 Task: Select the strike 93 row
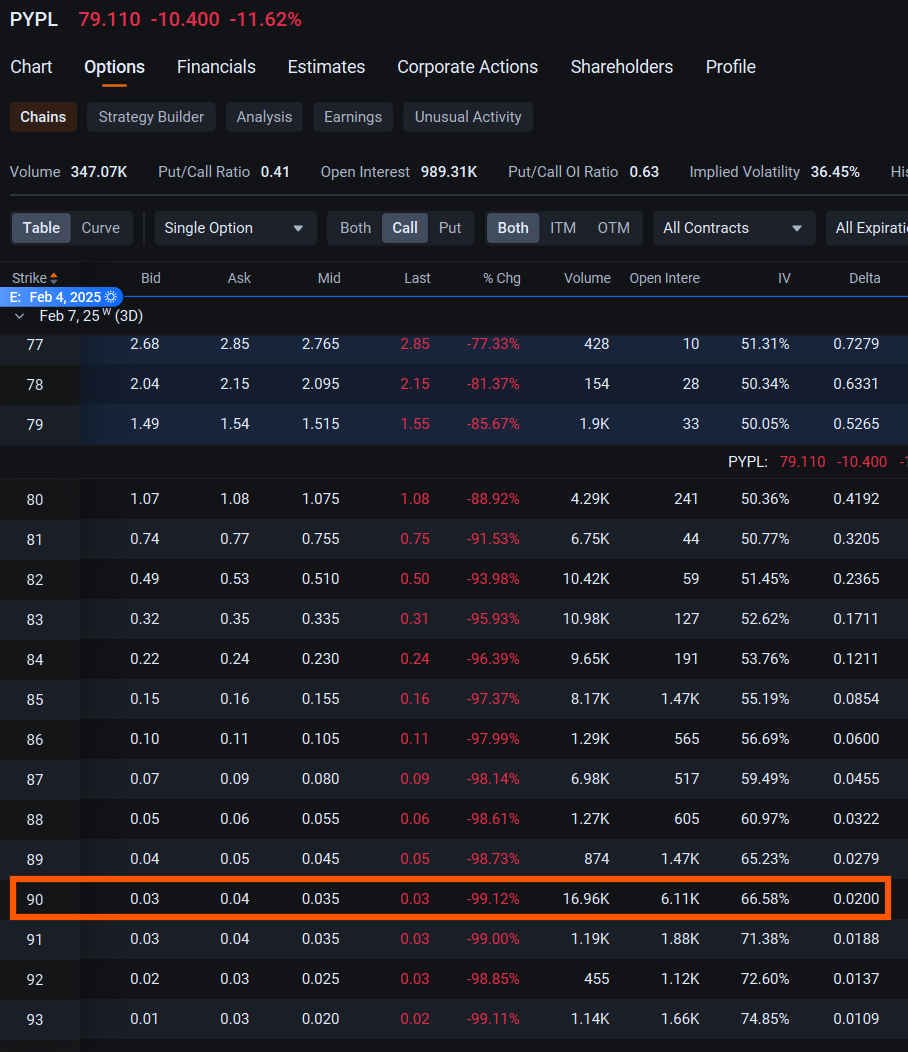click(454, 1019)
